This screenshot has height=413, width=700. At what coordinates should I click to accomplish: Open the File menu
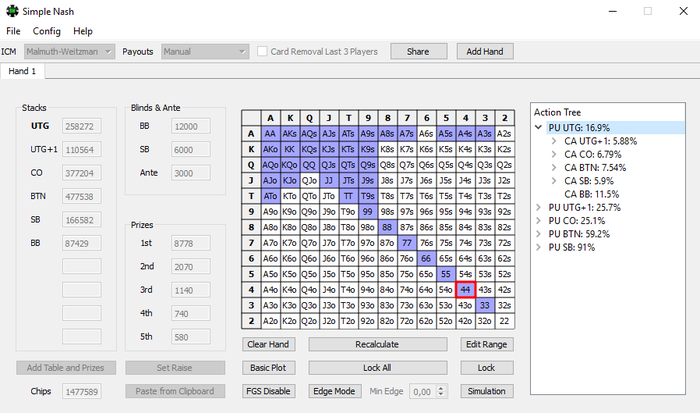click(13, 31)
